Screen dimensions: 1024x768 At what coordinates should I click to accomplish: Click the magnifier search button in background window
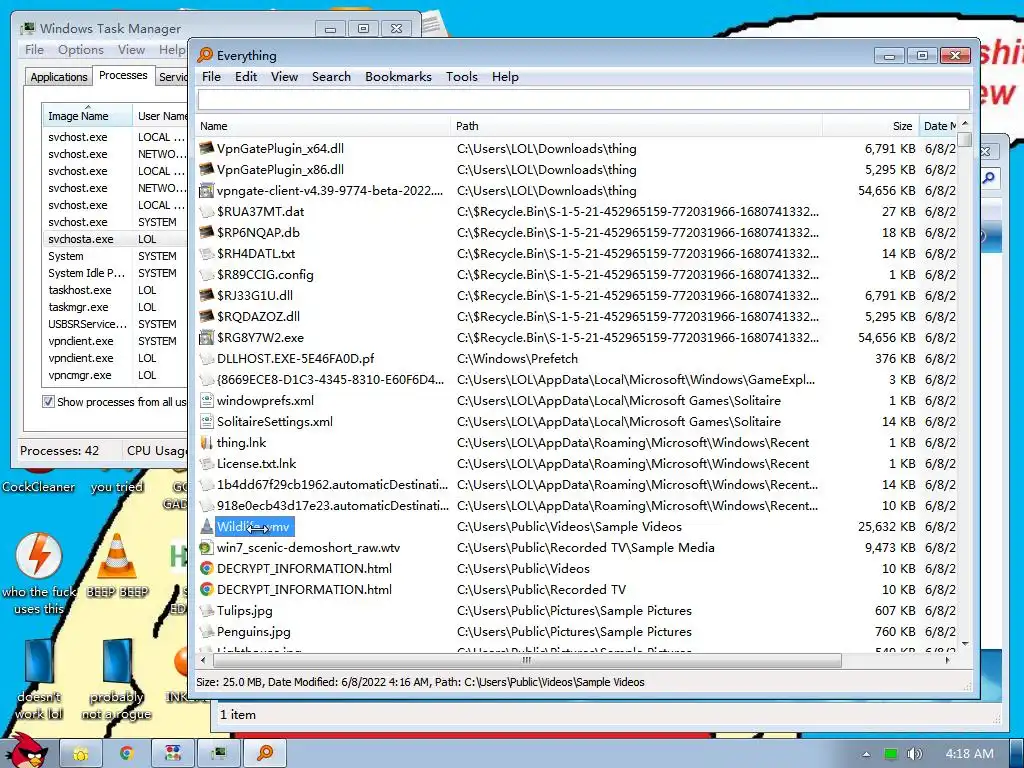pos(990,177)
